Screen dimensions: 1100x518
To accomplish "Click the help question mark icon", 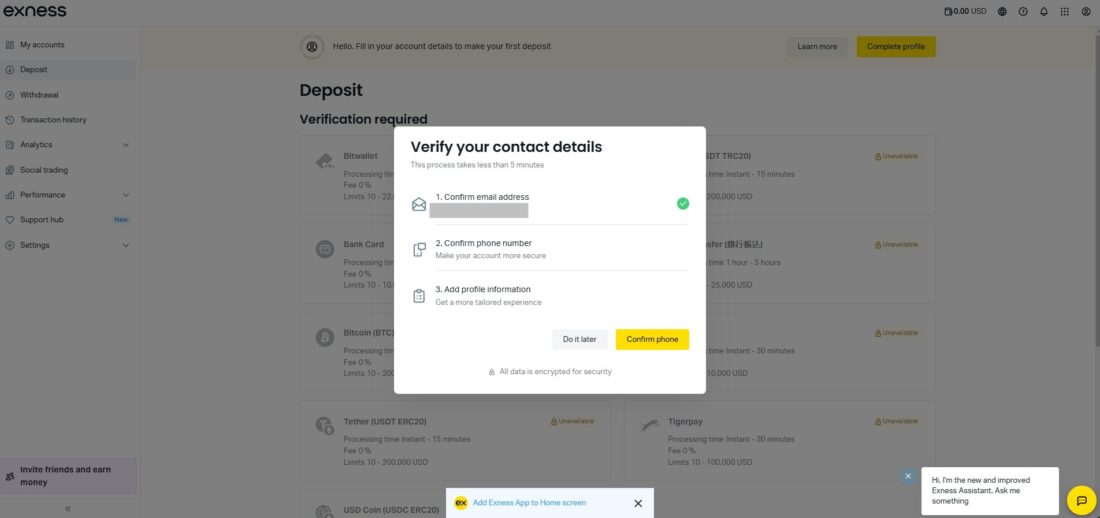I will (x=1023, y=12).
